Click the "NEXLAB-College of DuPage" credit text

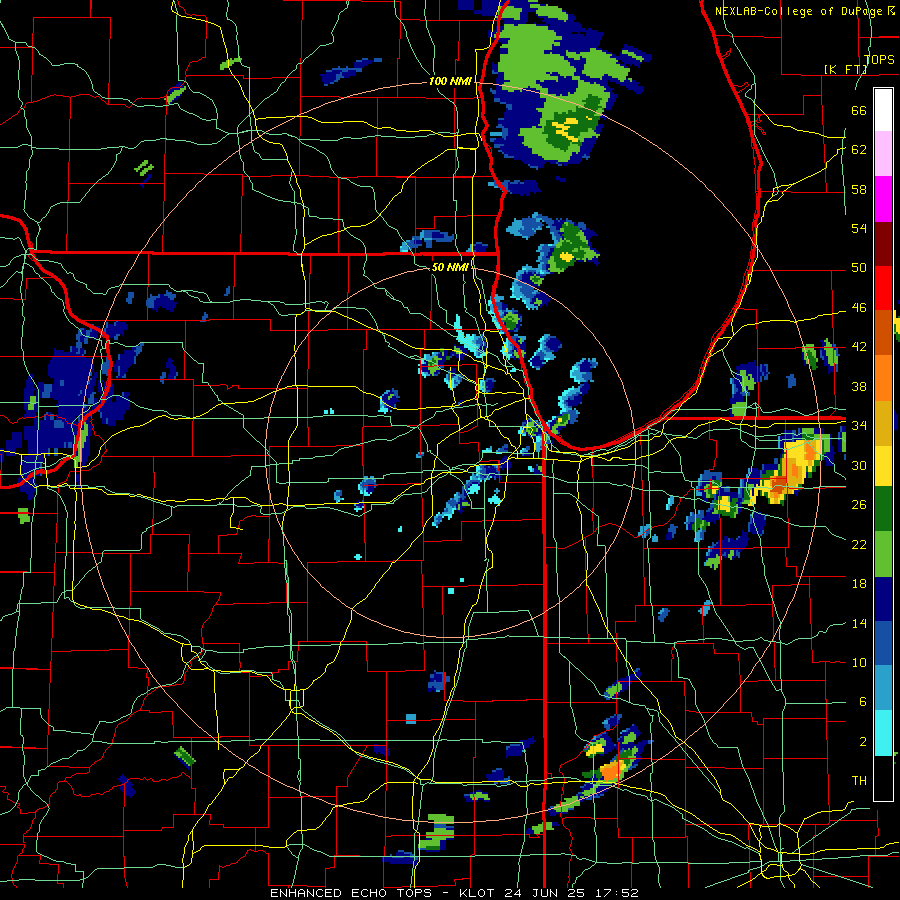coord(800,11)
